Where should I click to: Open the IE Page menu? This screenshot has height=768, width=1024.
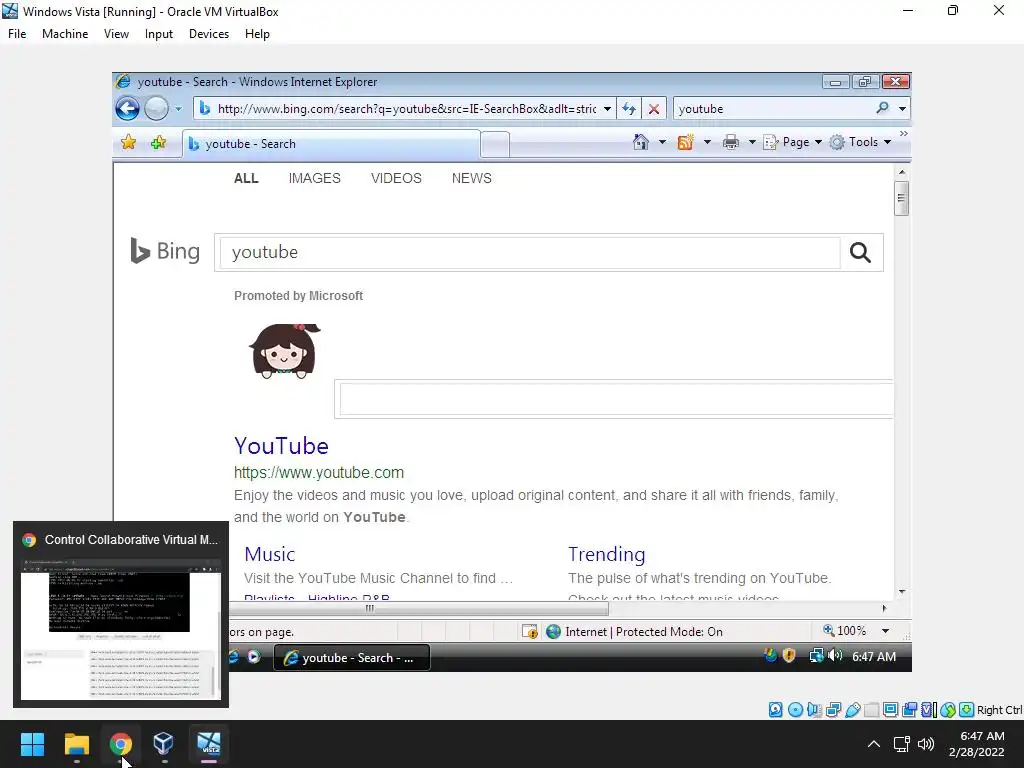click(793, 142)
